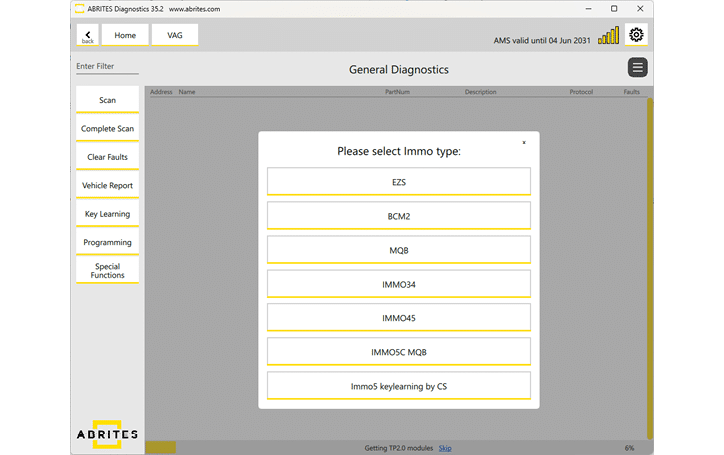Open the settings gear icon
The image size is (724, 455).
(636, 35)
